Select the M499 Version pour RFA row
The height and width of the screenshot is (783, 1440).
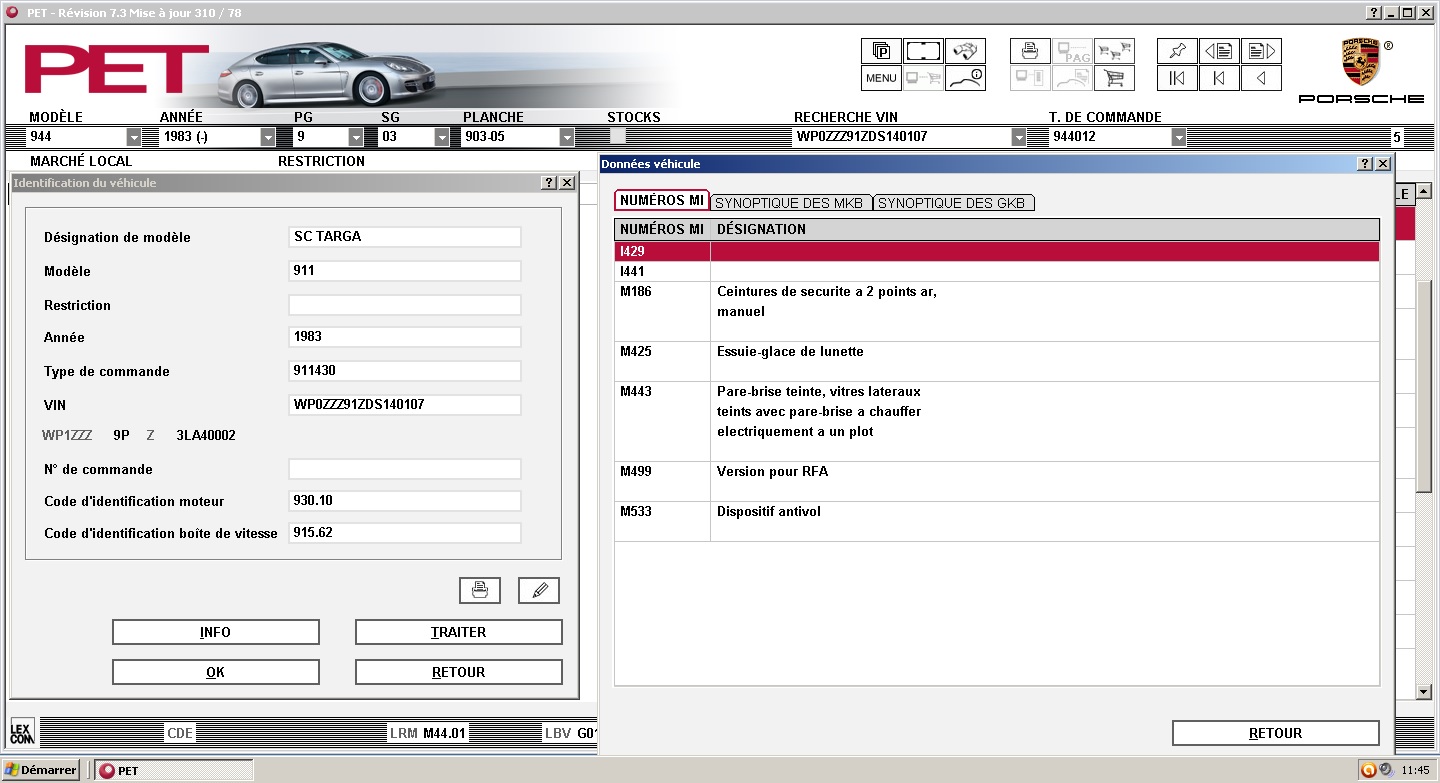click(x=997, y=482)
